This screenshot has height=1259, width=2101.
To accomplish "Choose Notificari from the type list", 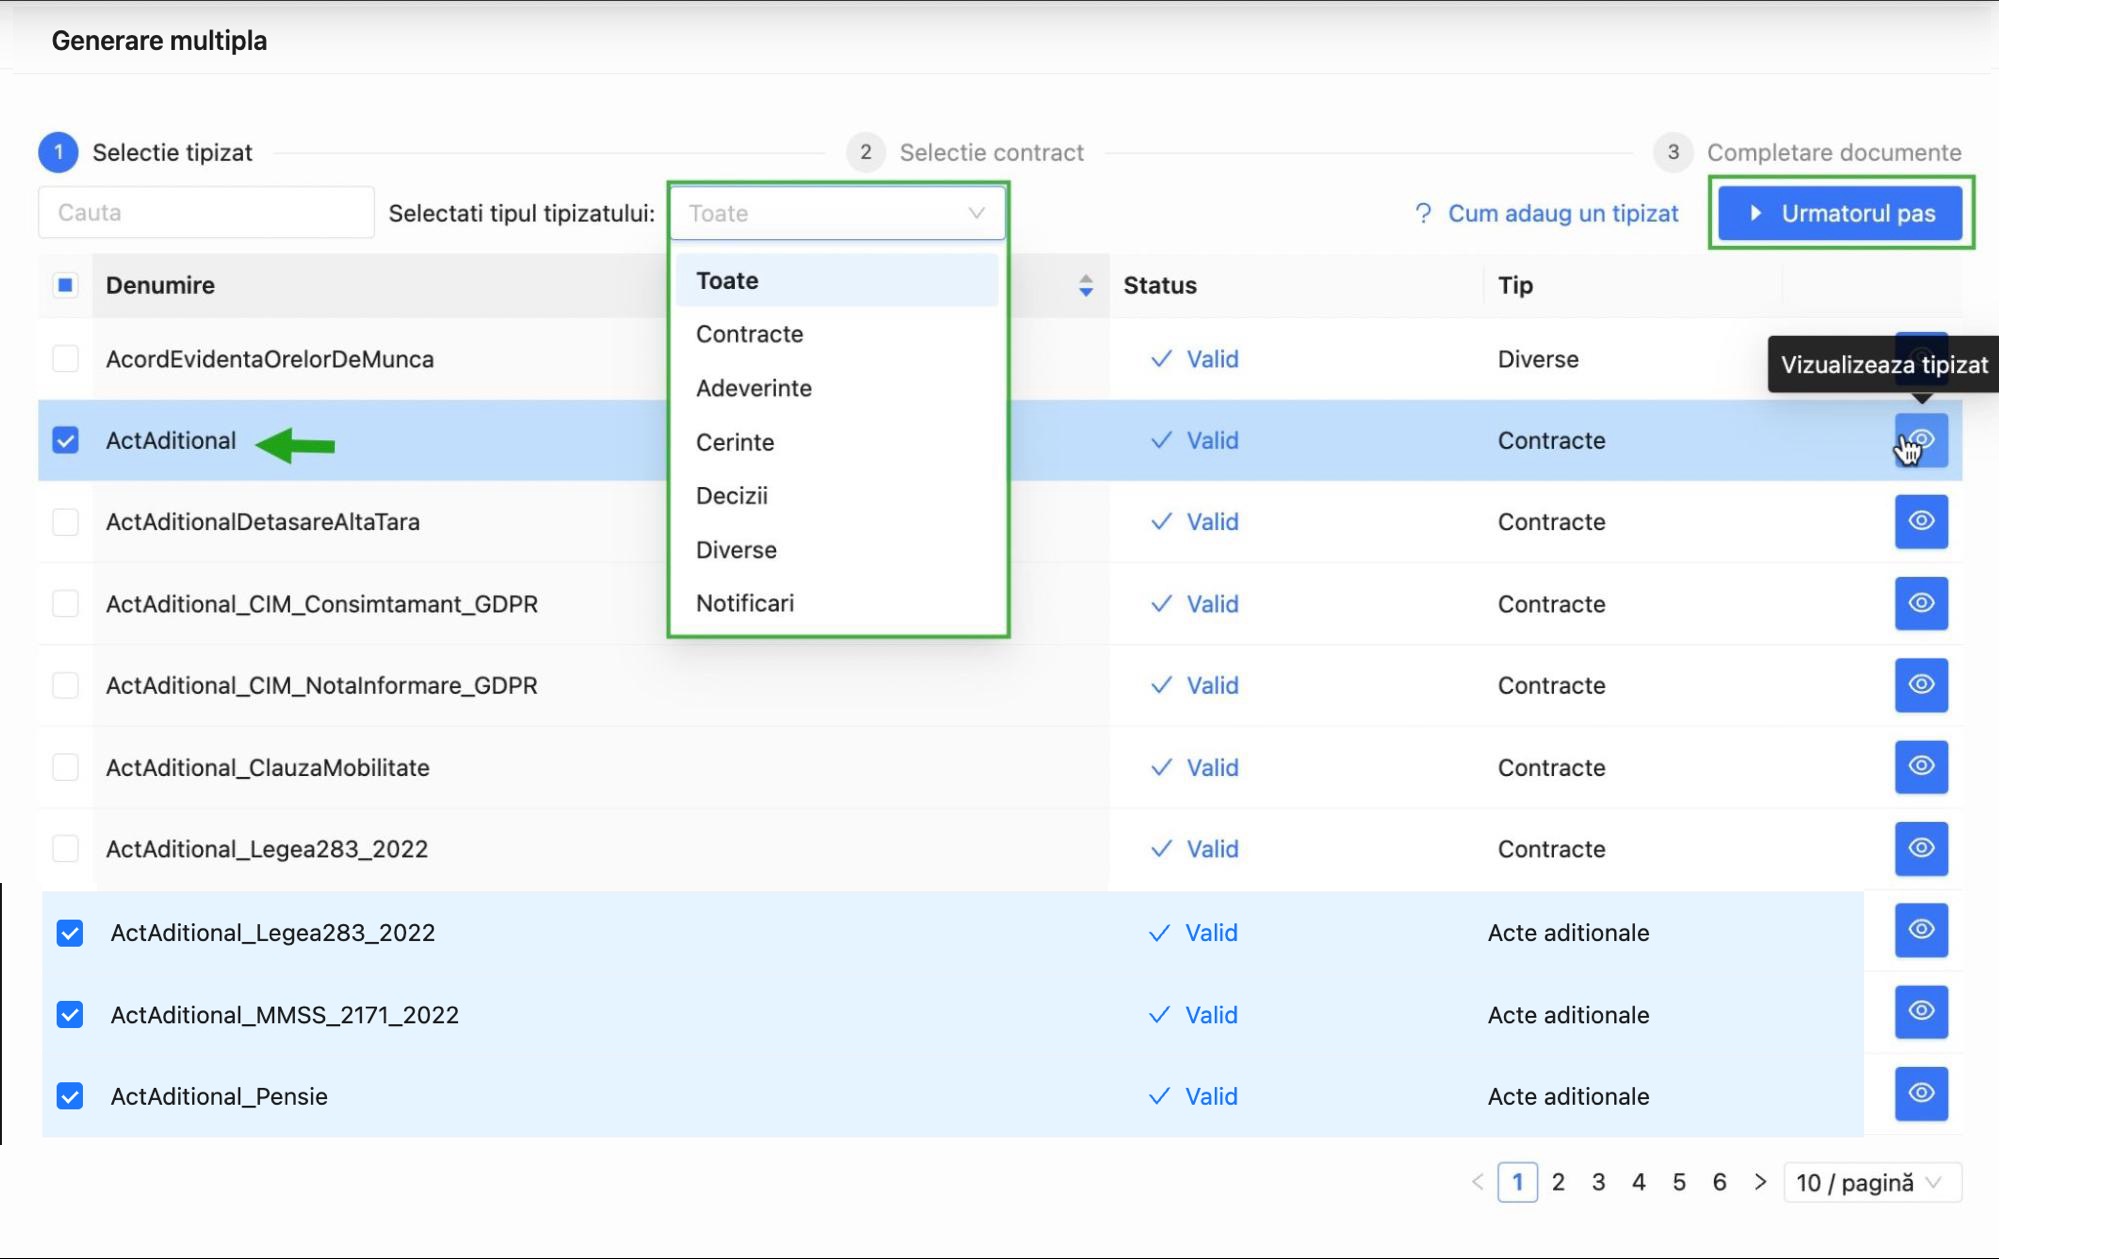I will point(837,603).
